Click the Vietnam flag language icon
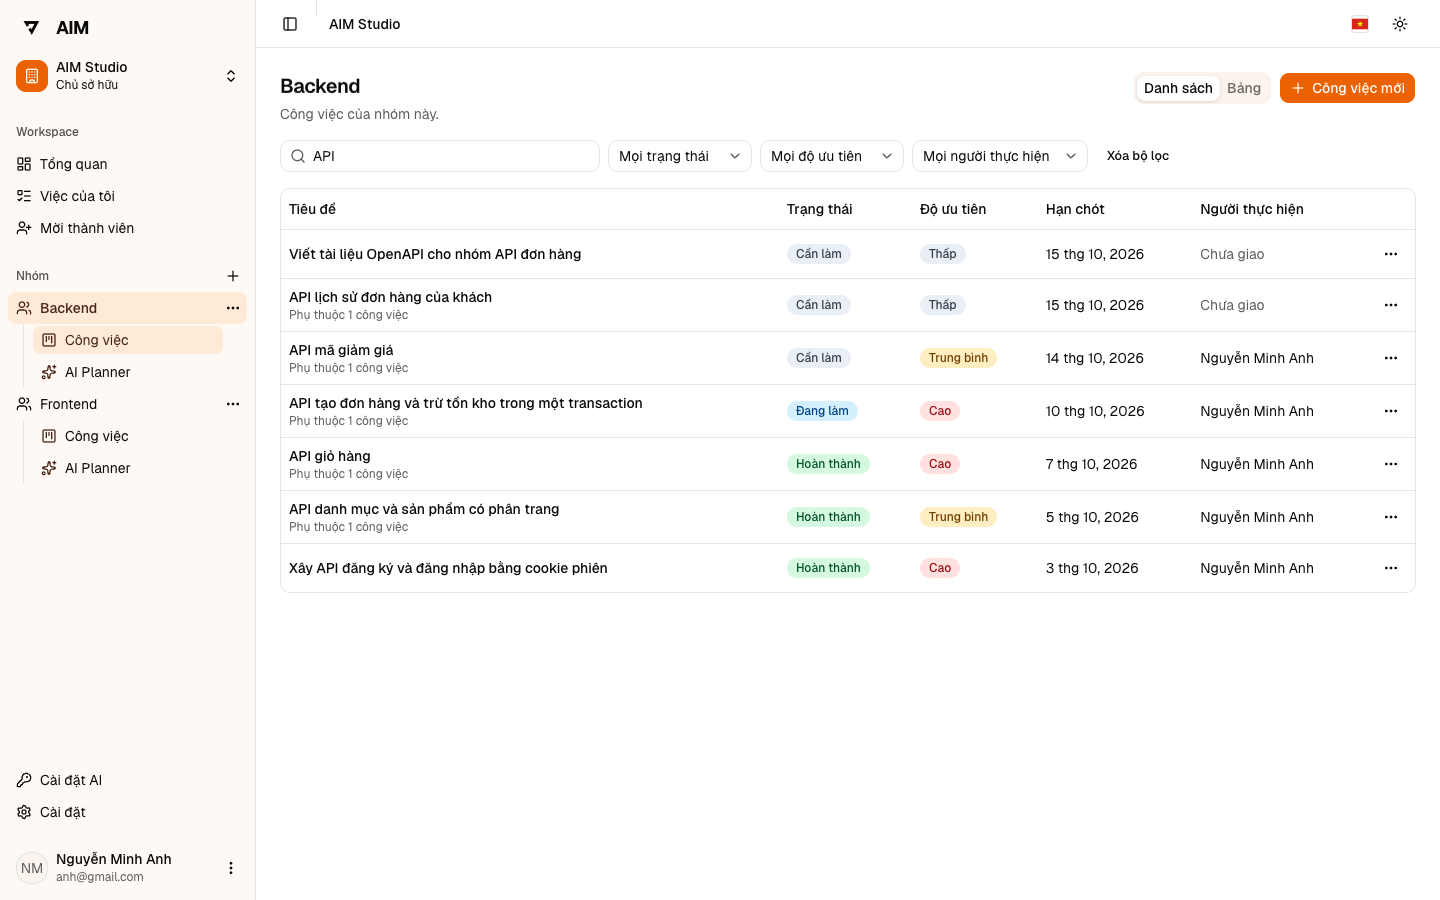The height and width of the screenshot is (900, 1440). [1360, 24]
